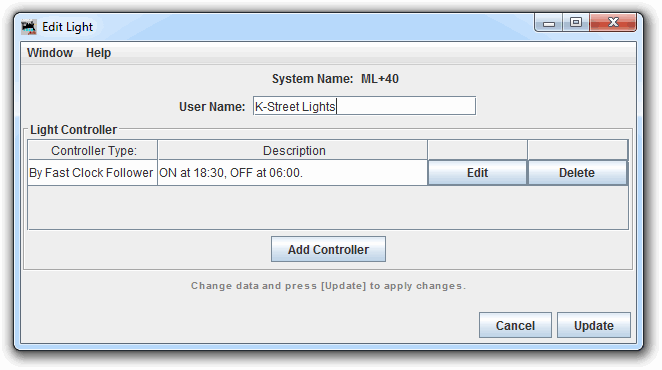Open the Window menu
The image size is (662, 370).
(x=50, y=53)
